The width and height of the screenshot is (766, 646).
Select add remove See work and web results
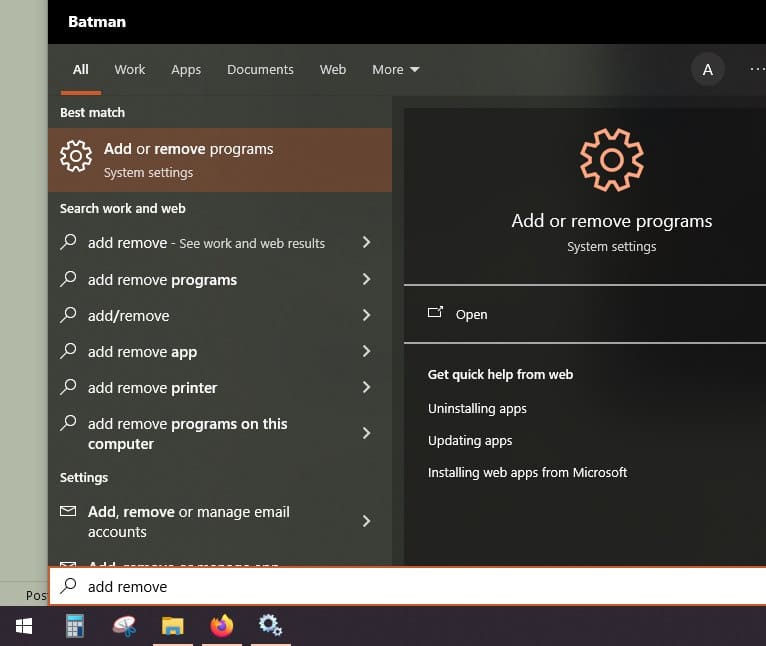(220, 242)
